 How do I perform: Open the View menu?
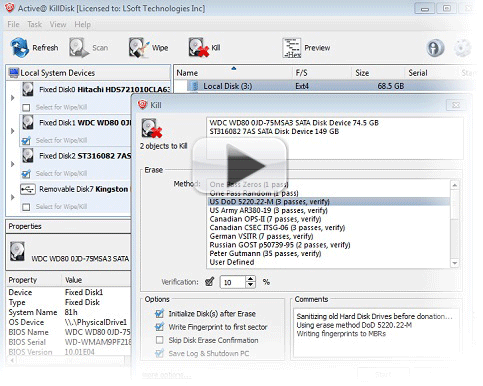[58, 24]
